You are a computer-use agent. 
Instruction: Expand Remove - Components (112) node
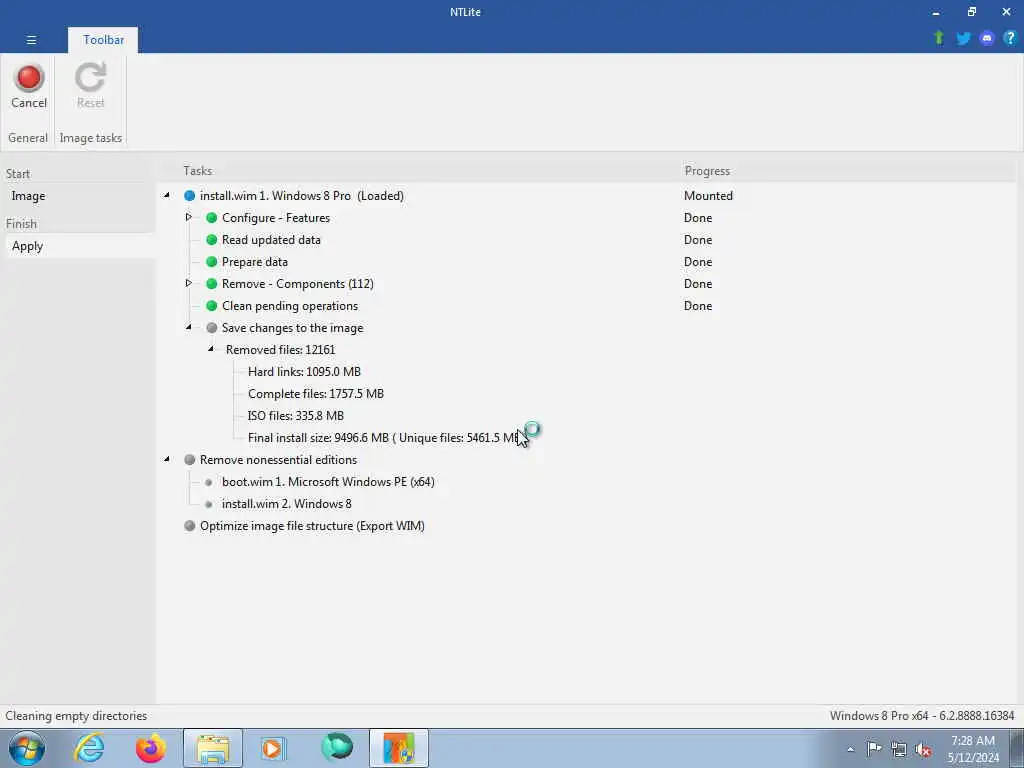(x=189, y=283)
